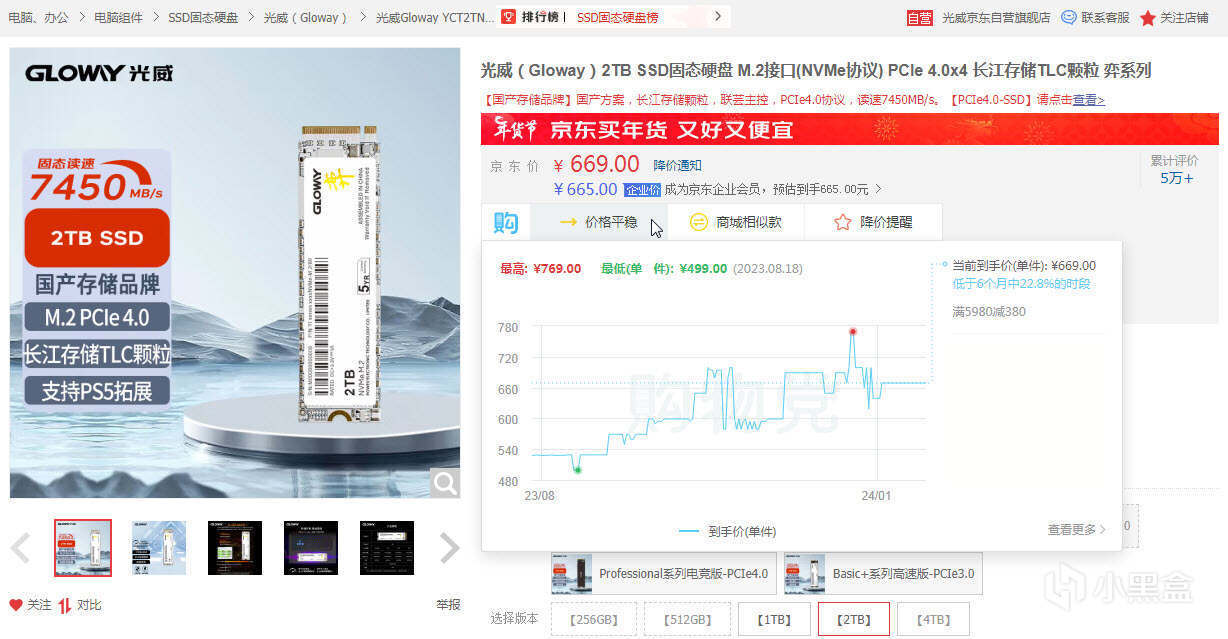Open 降价提醒 tab
Screen dimensions: 1228x639
coord(873,222)
